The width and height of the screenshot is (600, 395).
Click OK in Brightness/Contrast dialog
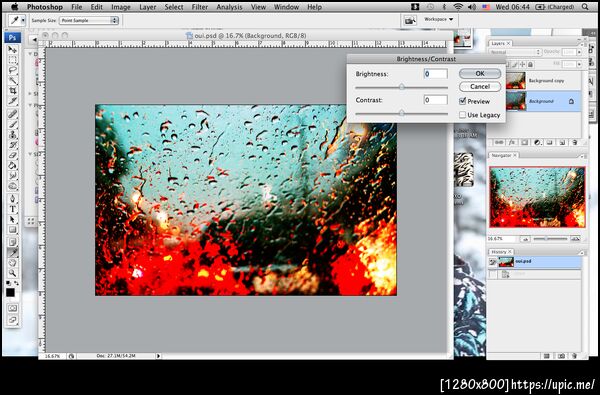coord(480,73)
